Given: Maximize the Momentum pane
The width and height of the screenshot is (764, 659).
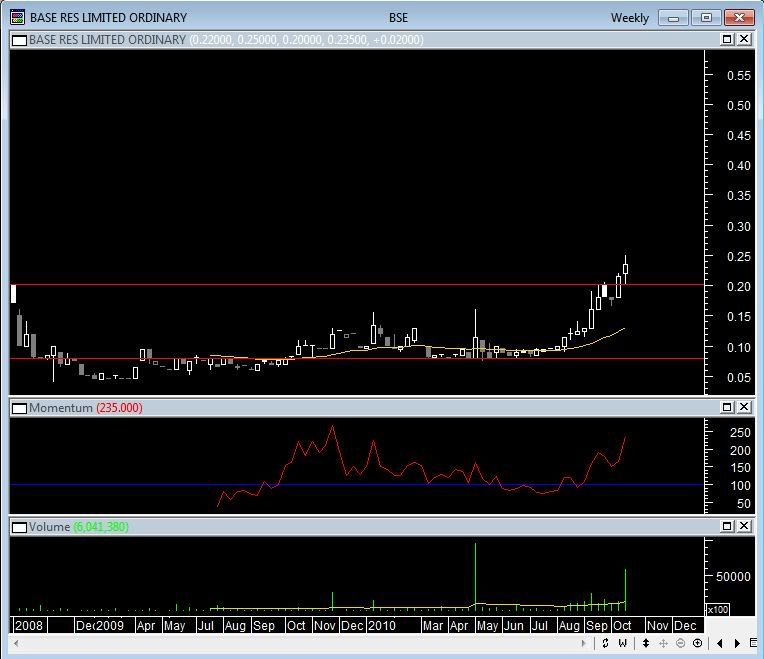Looking at the screenshot, I should click(x=726, y=407).
